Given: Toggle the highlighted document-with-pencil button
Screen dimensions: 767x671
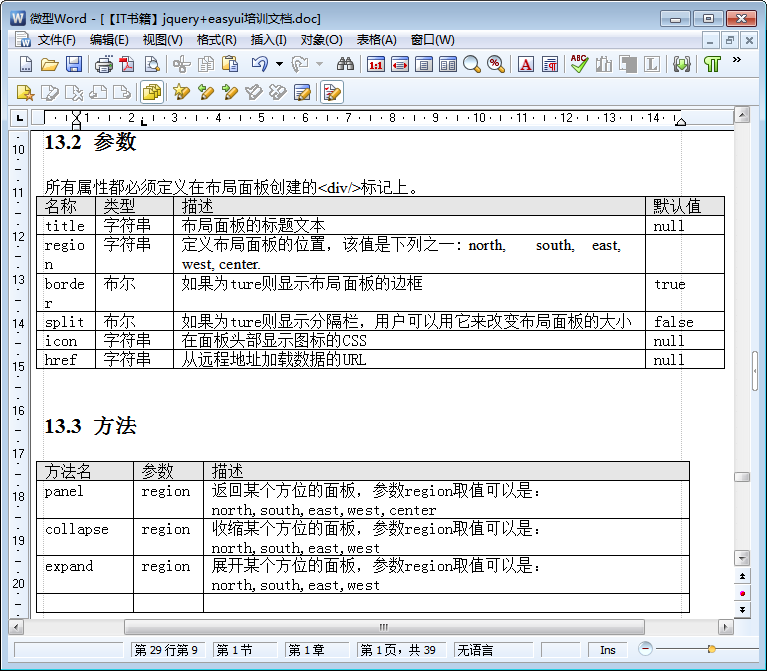Looking at the screenshot, I should pyautogui.click(x=332, y=92).
